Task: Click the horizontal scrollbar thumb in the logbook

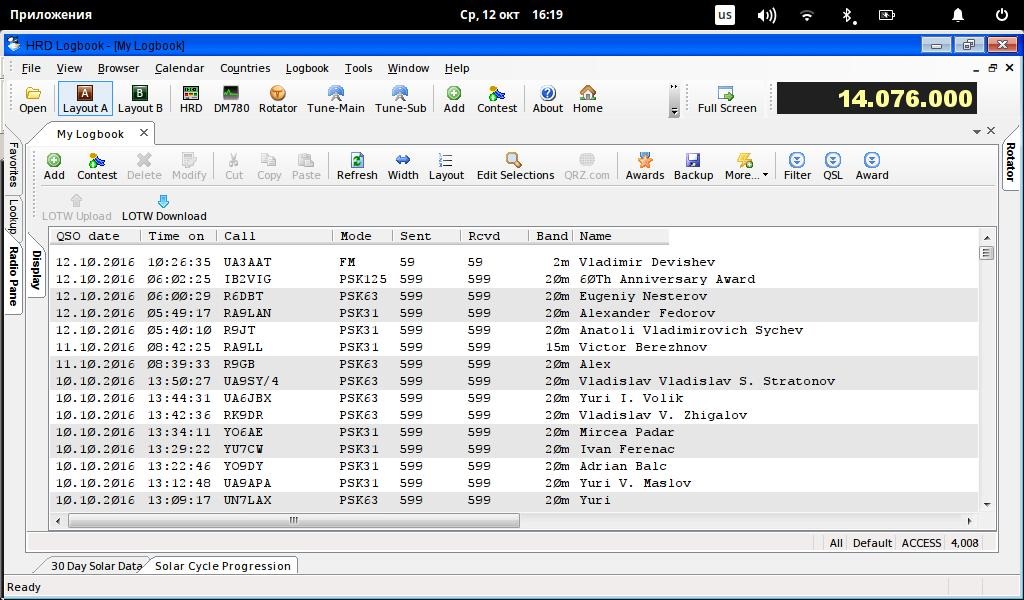Action: click(x=294, y=520)
